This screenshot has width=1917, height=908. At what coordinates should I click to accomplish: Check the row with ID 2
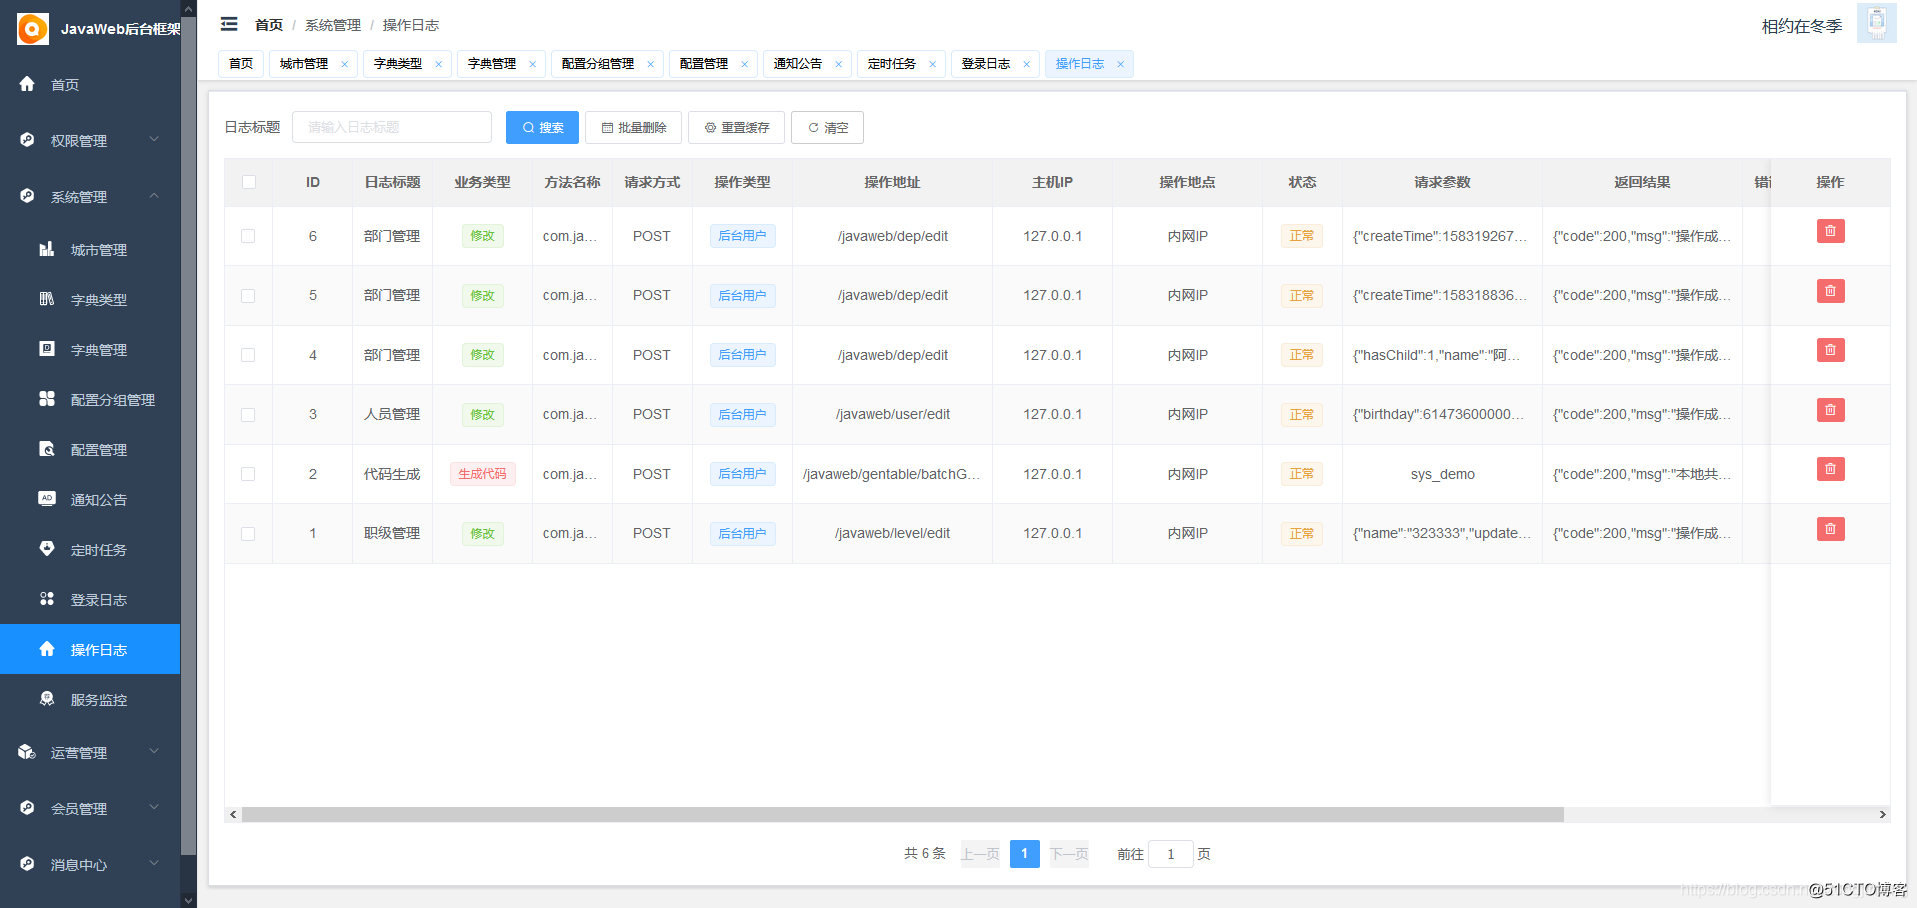click(x=248, y=474)
